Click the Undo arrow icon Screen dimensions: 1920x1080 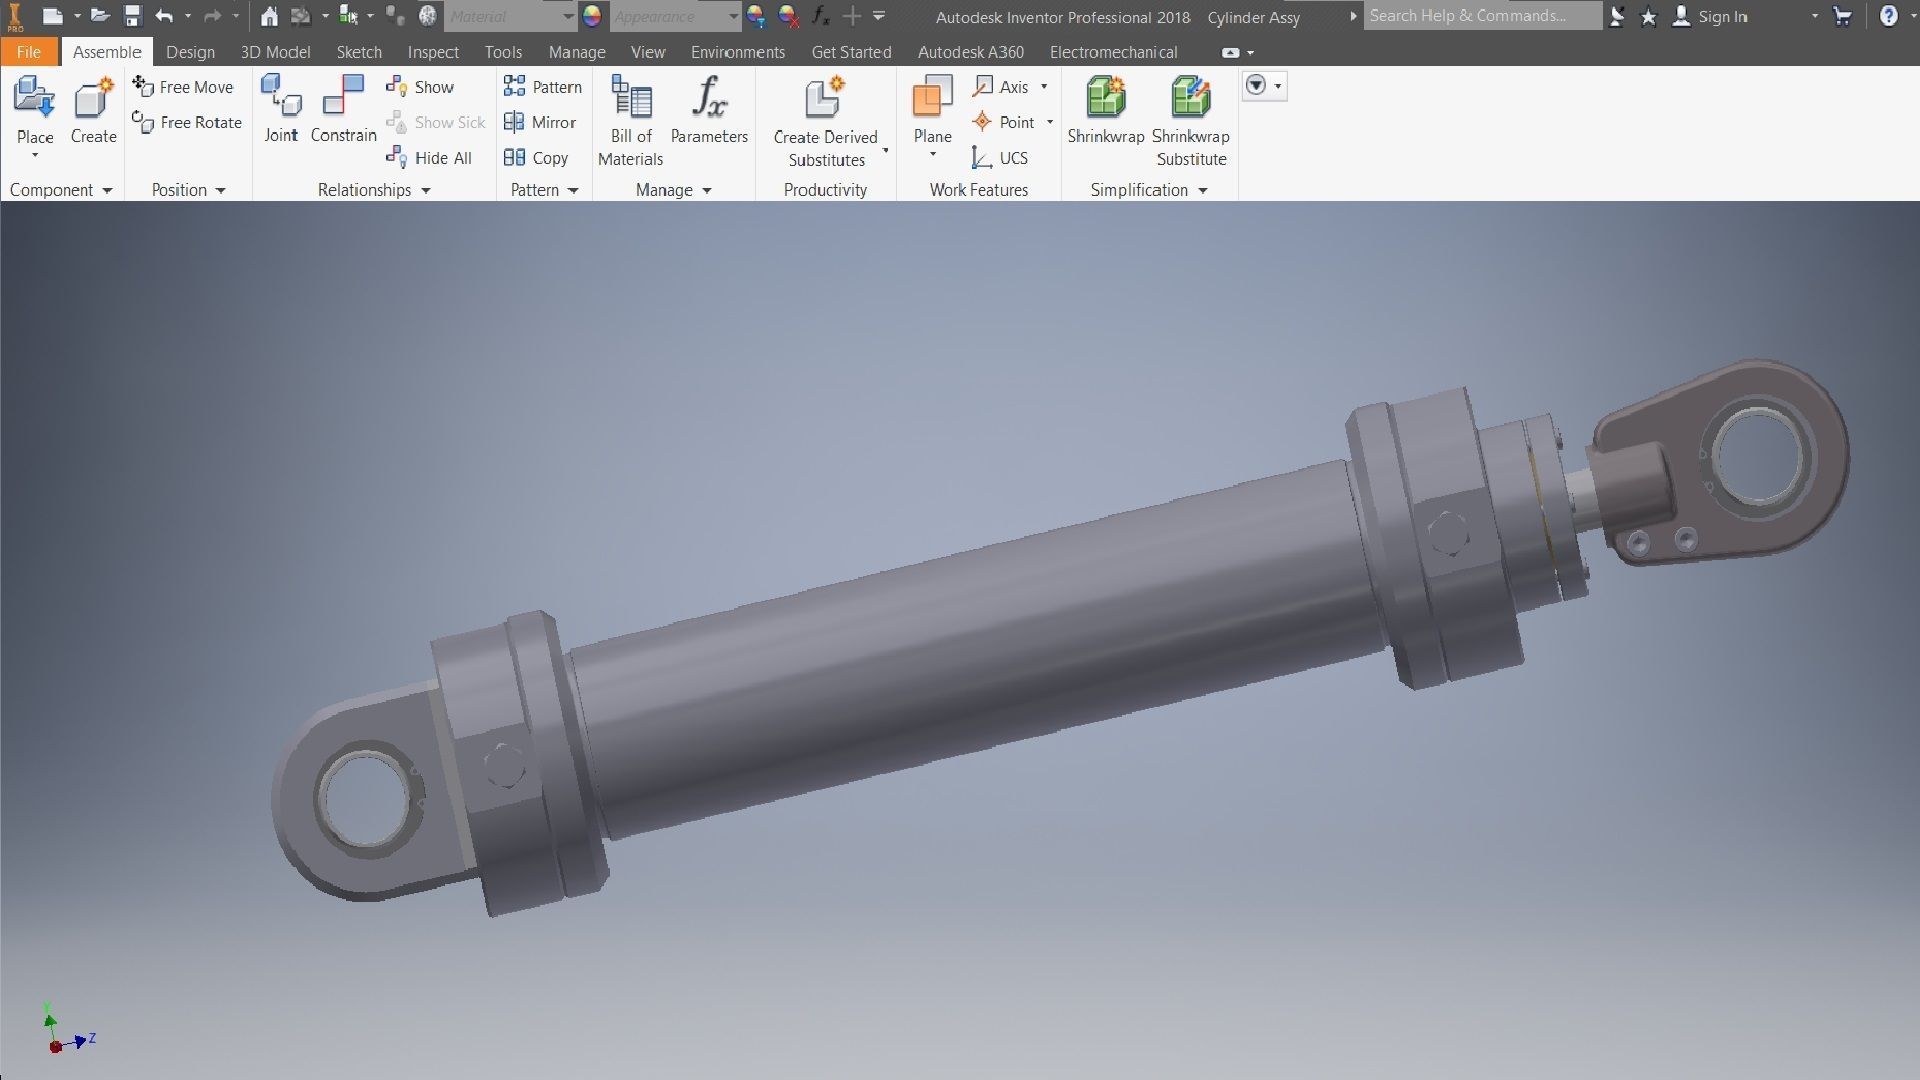click(164, 16)
